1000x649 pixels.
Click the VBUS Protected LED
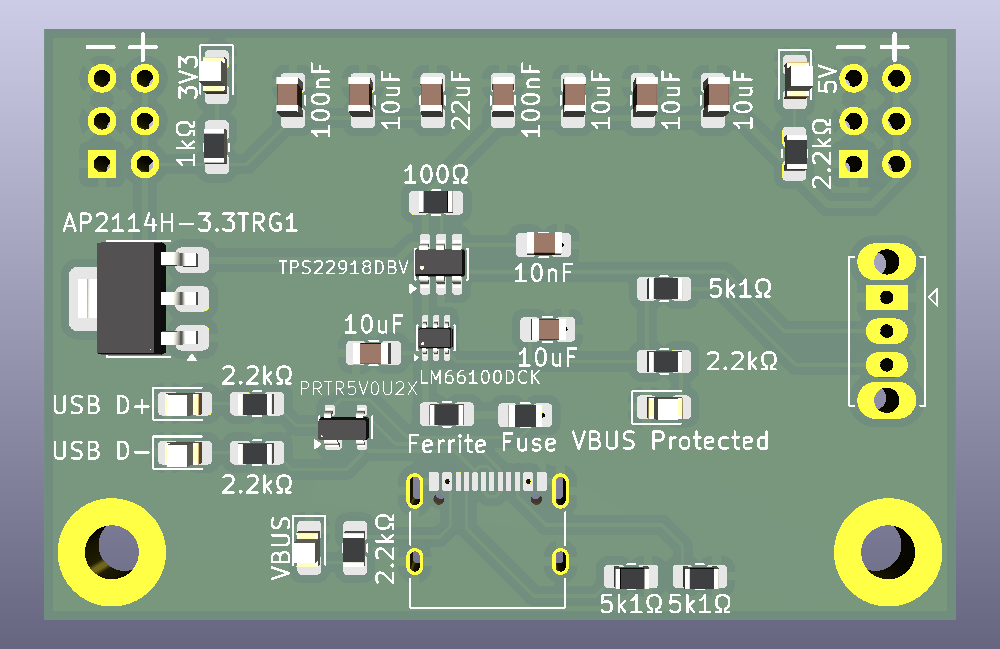(x=664, y=407)
